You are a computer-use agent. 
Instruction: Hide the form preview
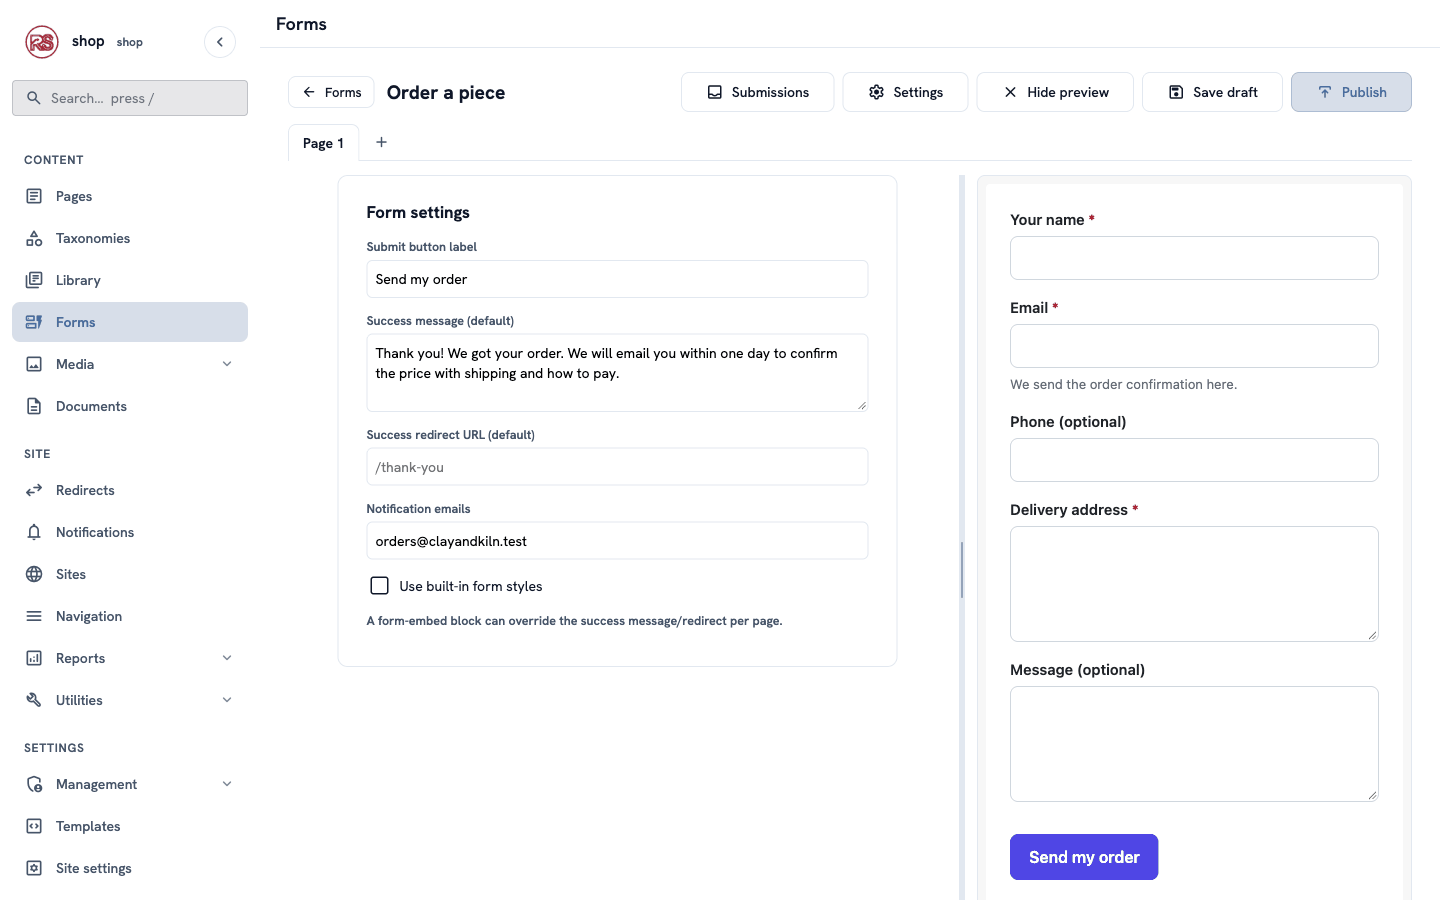tap(1055, 92)
